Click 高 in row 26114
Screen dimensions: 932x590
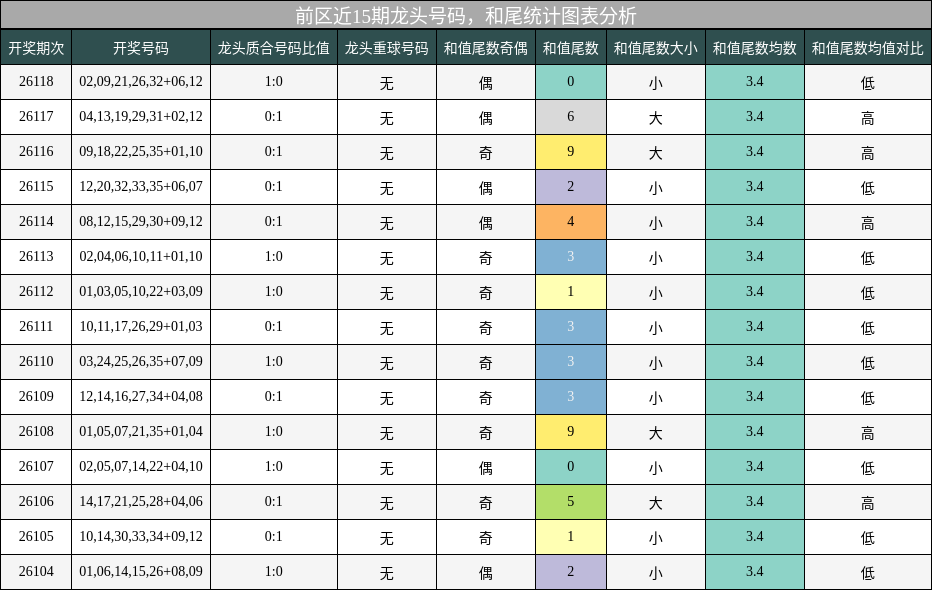[x=868, y=223]
